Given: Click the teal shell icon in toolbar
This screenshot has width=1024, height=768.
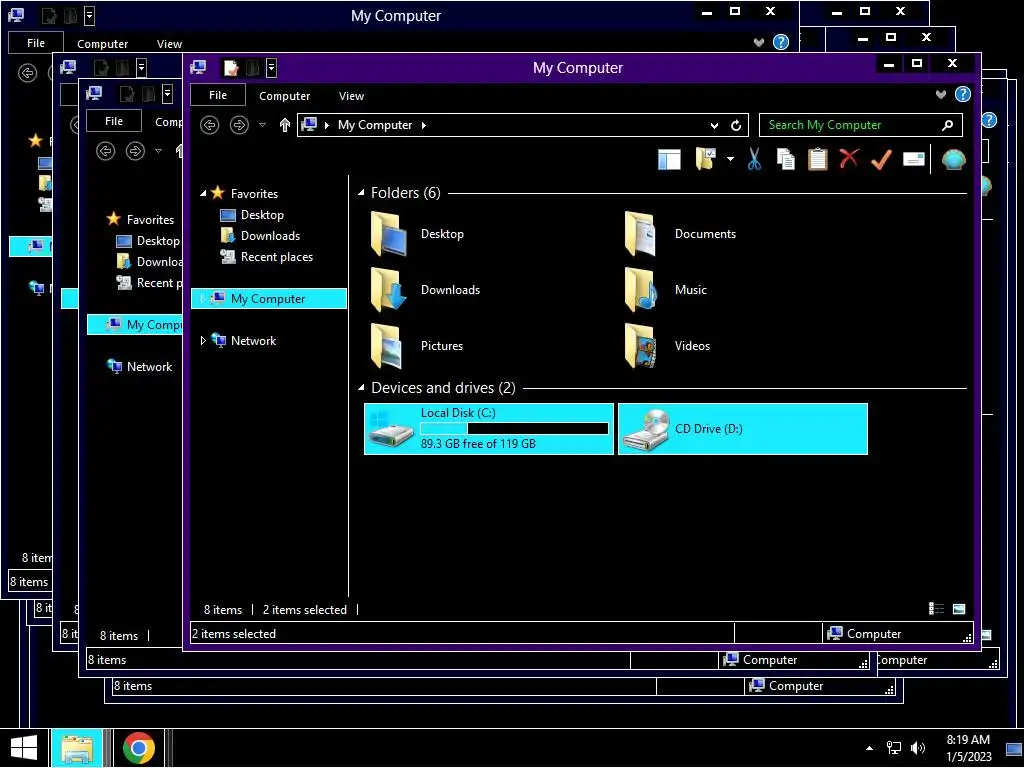Looking at the screenshot, I should tap(953, 159).
